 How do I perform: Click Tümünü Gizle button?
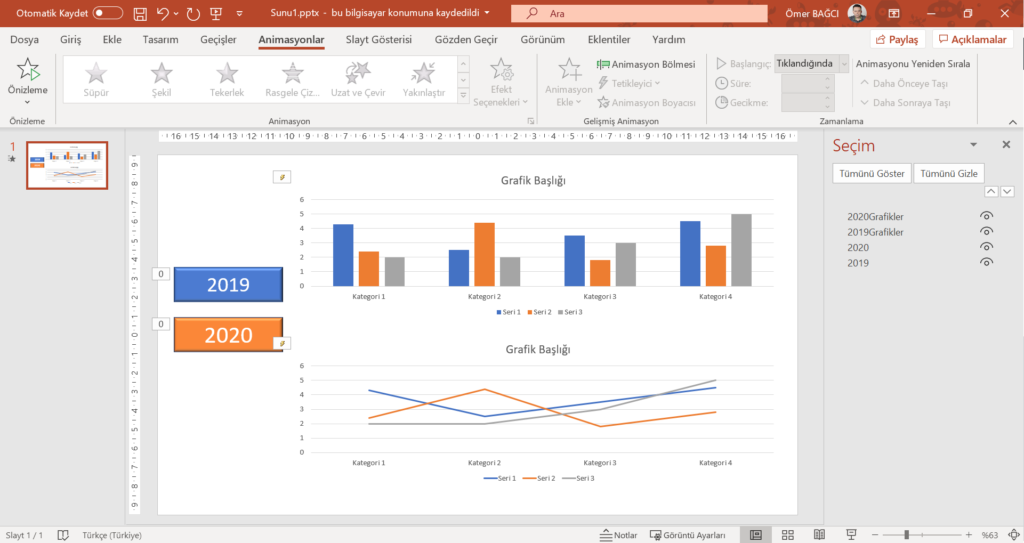(949, 173)
